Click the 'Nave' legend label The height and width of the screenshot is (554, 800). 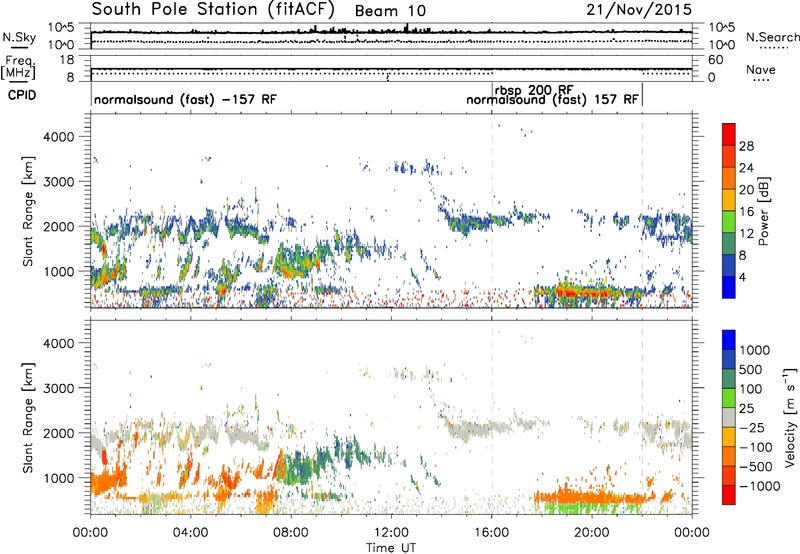click(761, 69)
